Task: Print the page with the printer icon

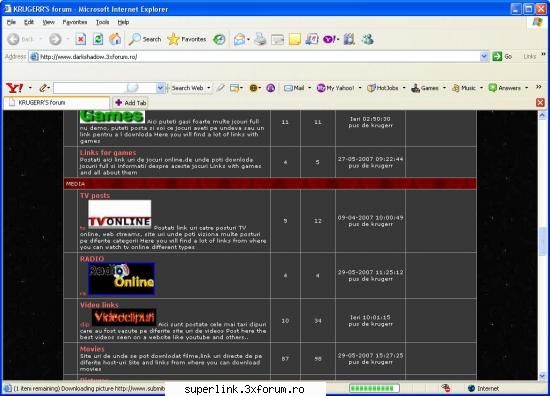Action: [x=260, y=39]
